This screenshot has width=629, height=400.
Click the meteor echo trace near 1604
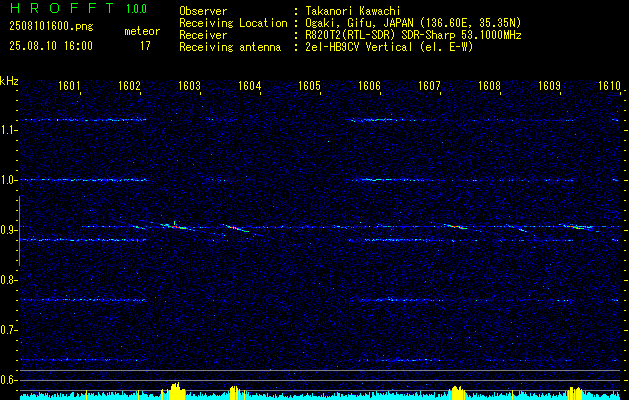[x=237, y=229]
